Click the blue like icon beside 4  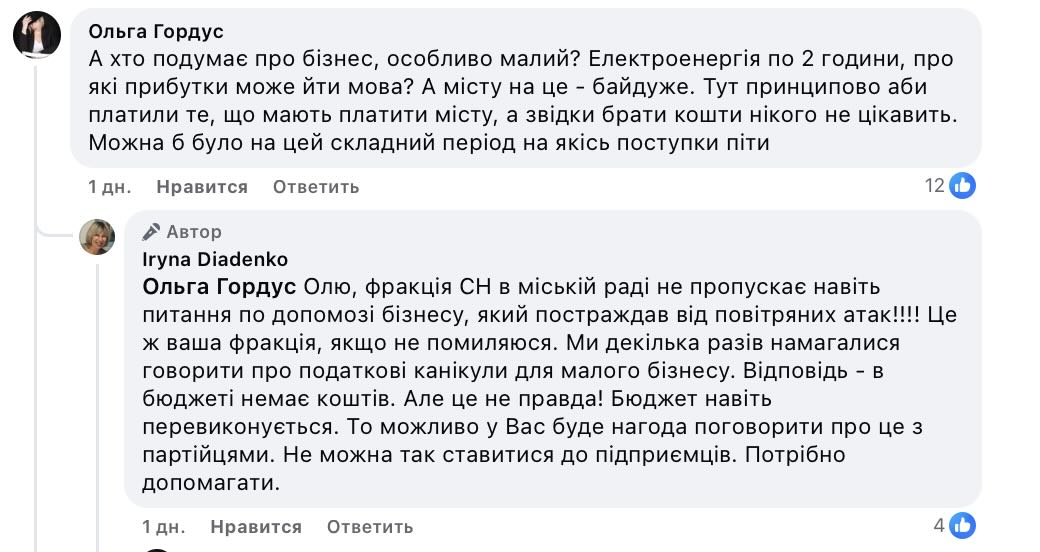pyautogui.click(x=963, y=525)
